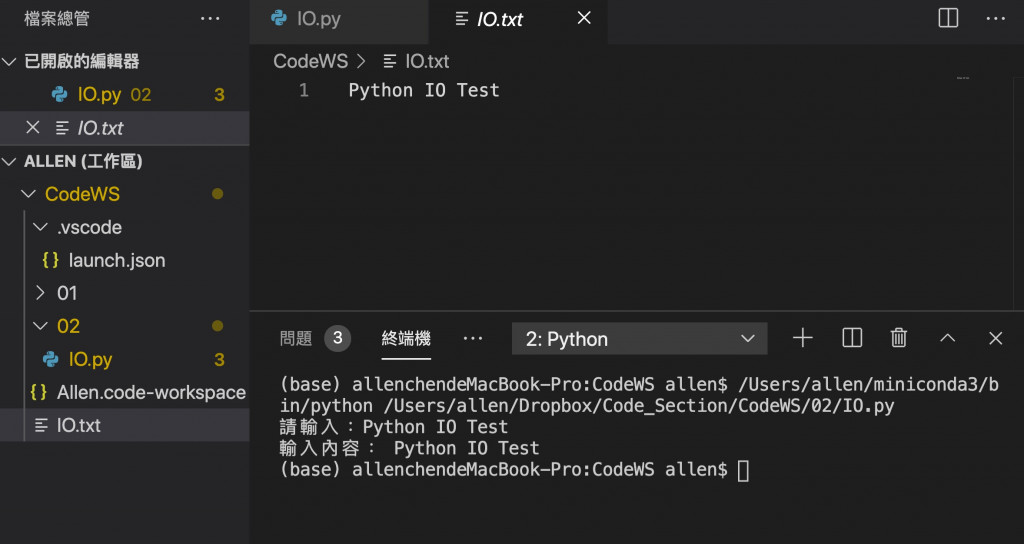This screenshot has width=1024, height=544.
Task: Kill the terminal with trash icon
Action: coord(899,338)
